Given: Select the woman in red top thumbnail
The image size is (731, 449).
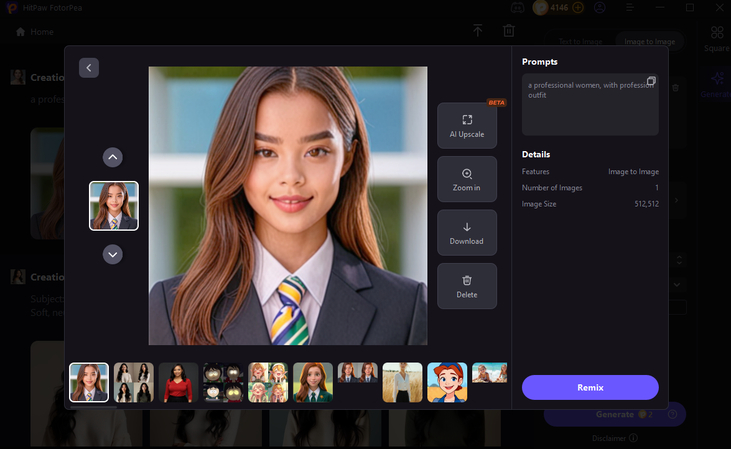Looking at the screenshot, I should [178, 382].
